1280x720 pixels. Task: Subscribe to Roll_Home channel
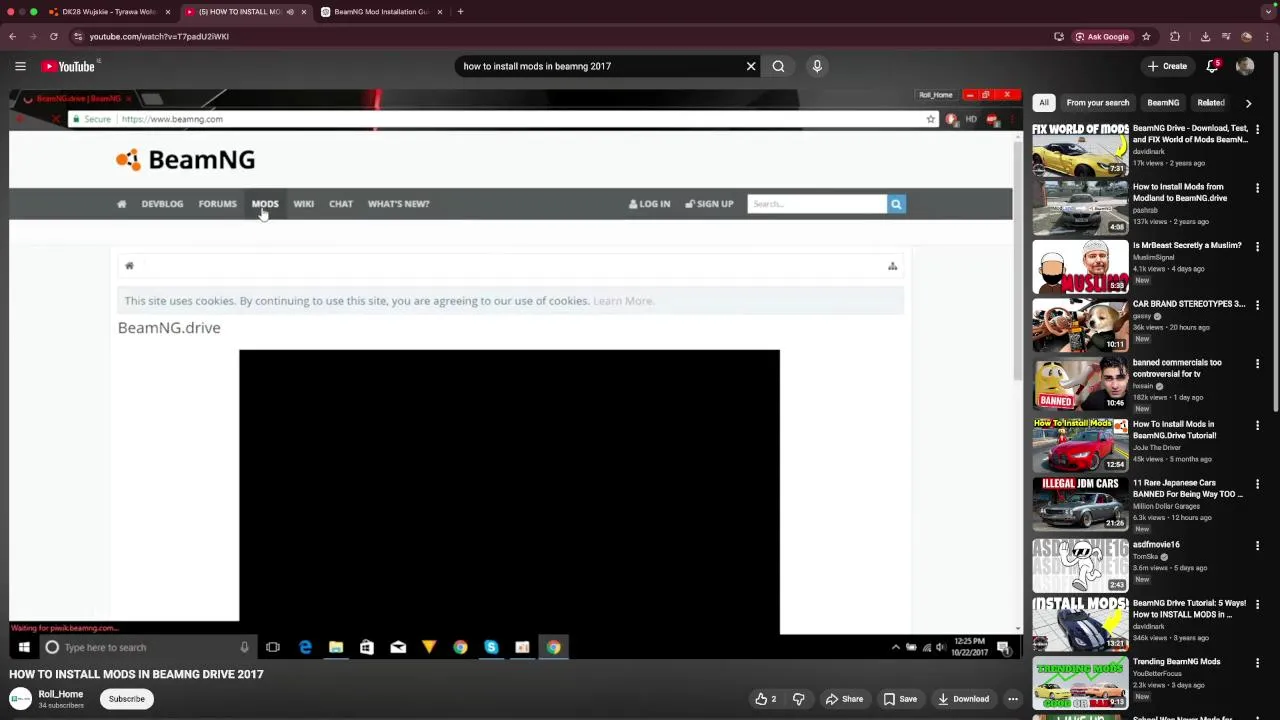(x=127, y=699)
